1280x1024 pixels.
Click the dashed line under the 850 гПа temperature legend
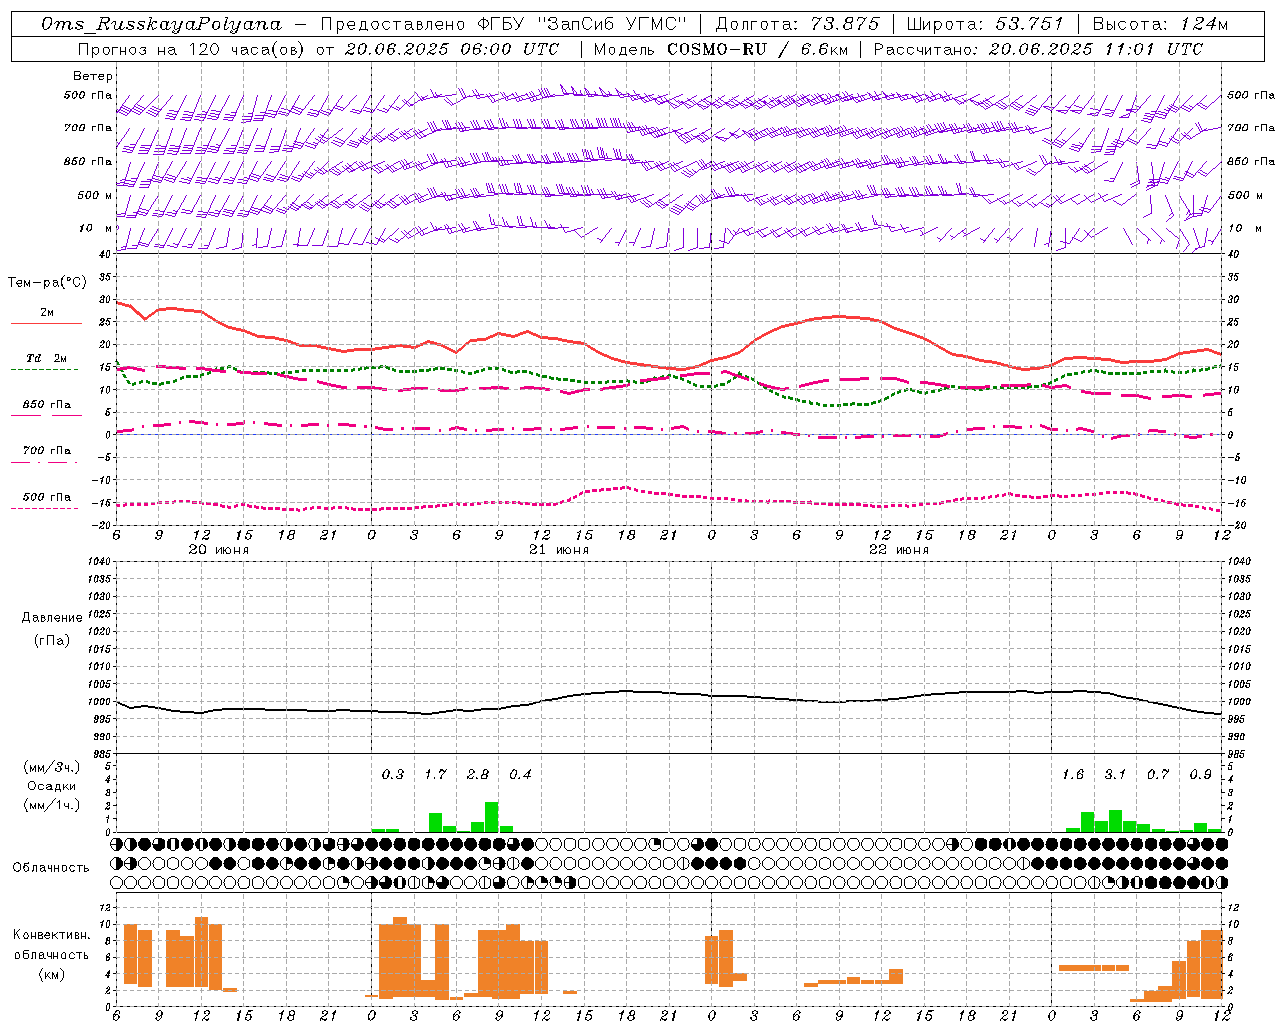46,415
